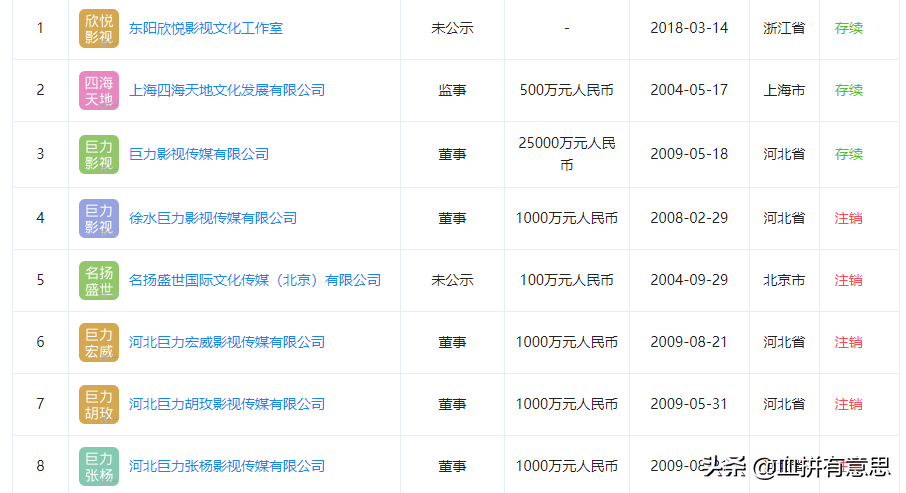
Task: Click 1000万元人民币 in 巨力宏威 row
Action: 566,342
